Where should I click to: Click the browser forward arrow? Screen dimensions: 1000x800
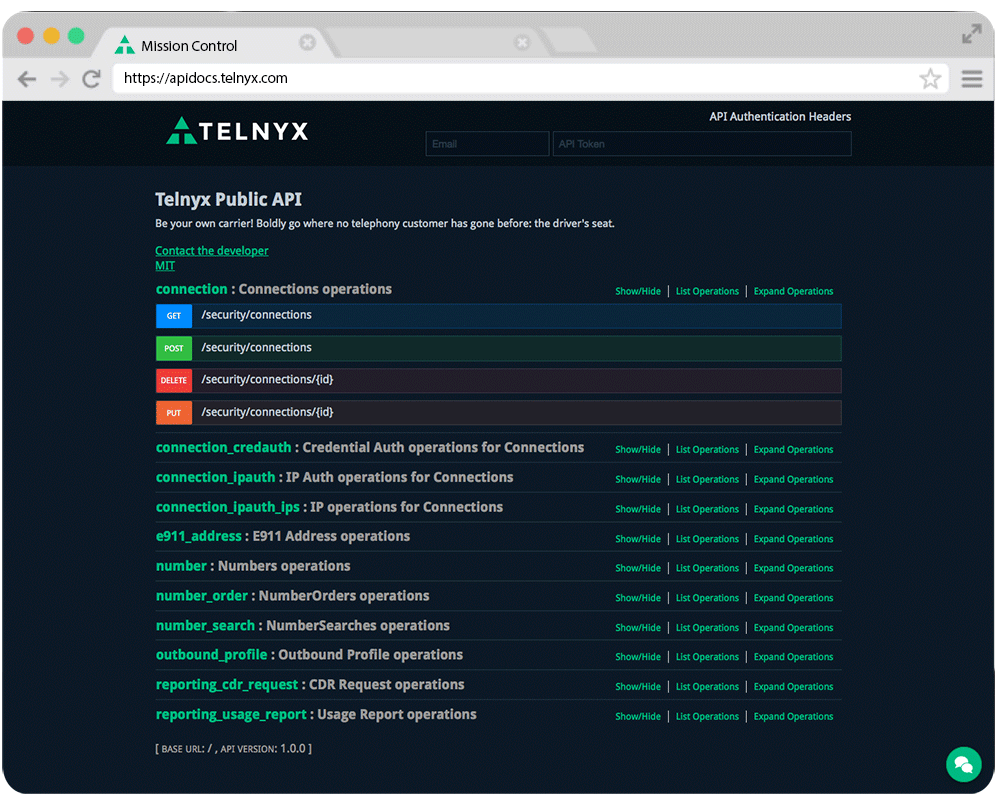click(60, 79)
